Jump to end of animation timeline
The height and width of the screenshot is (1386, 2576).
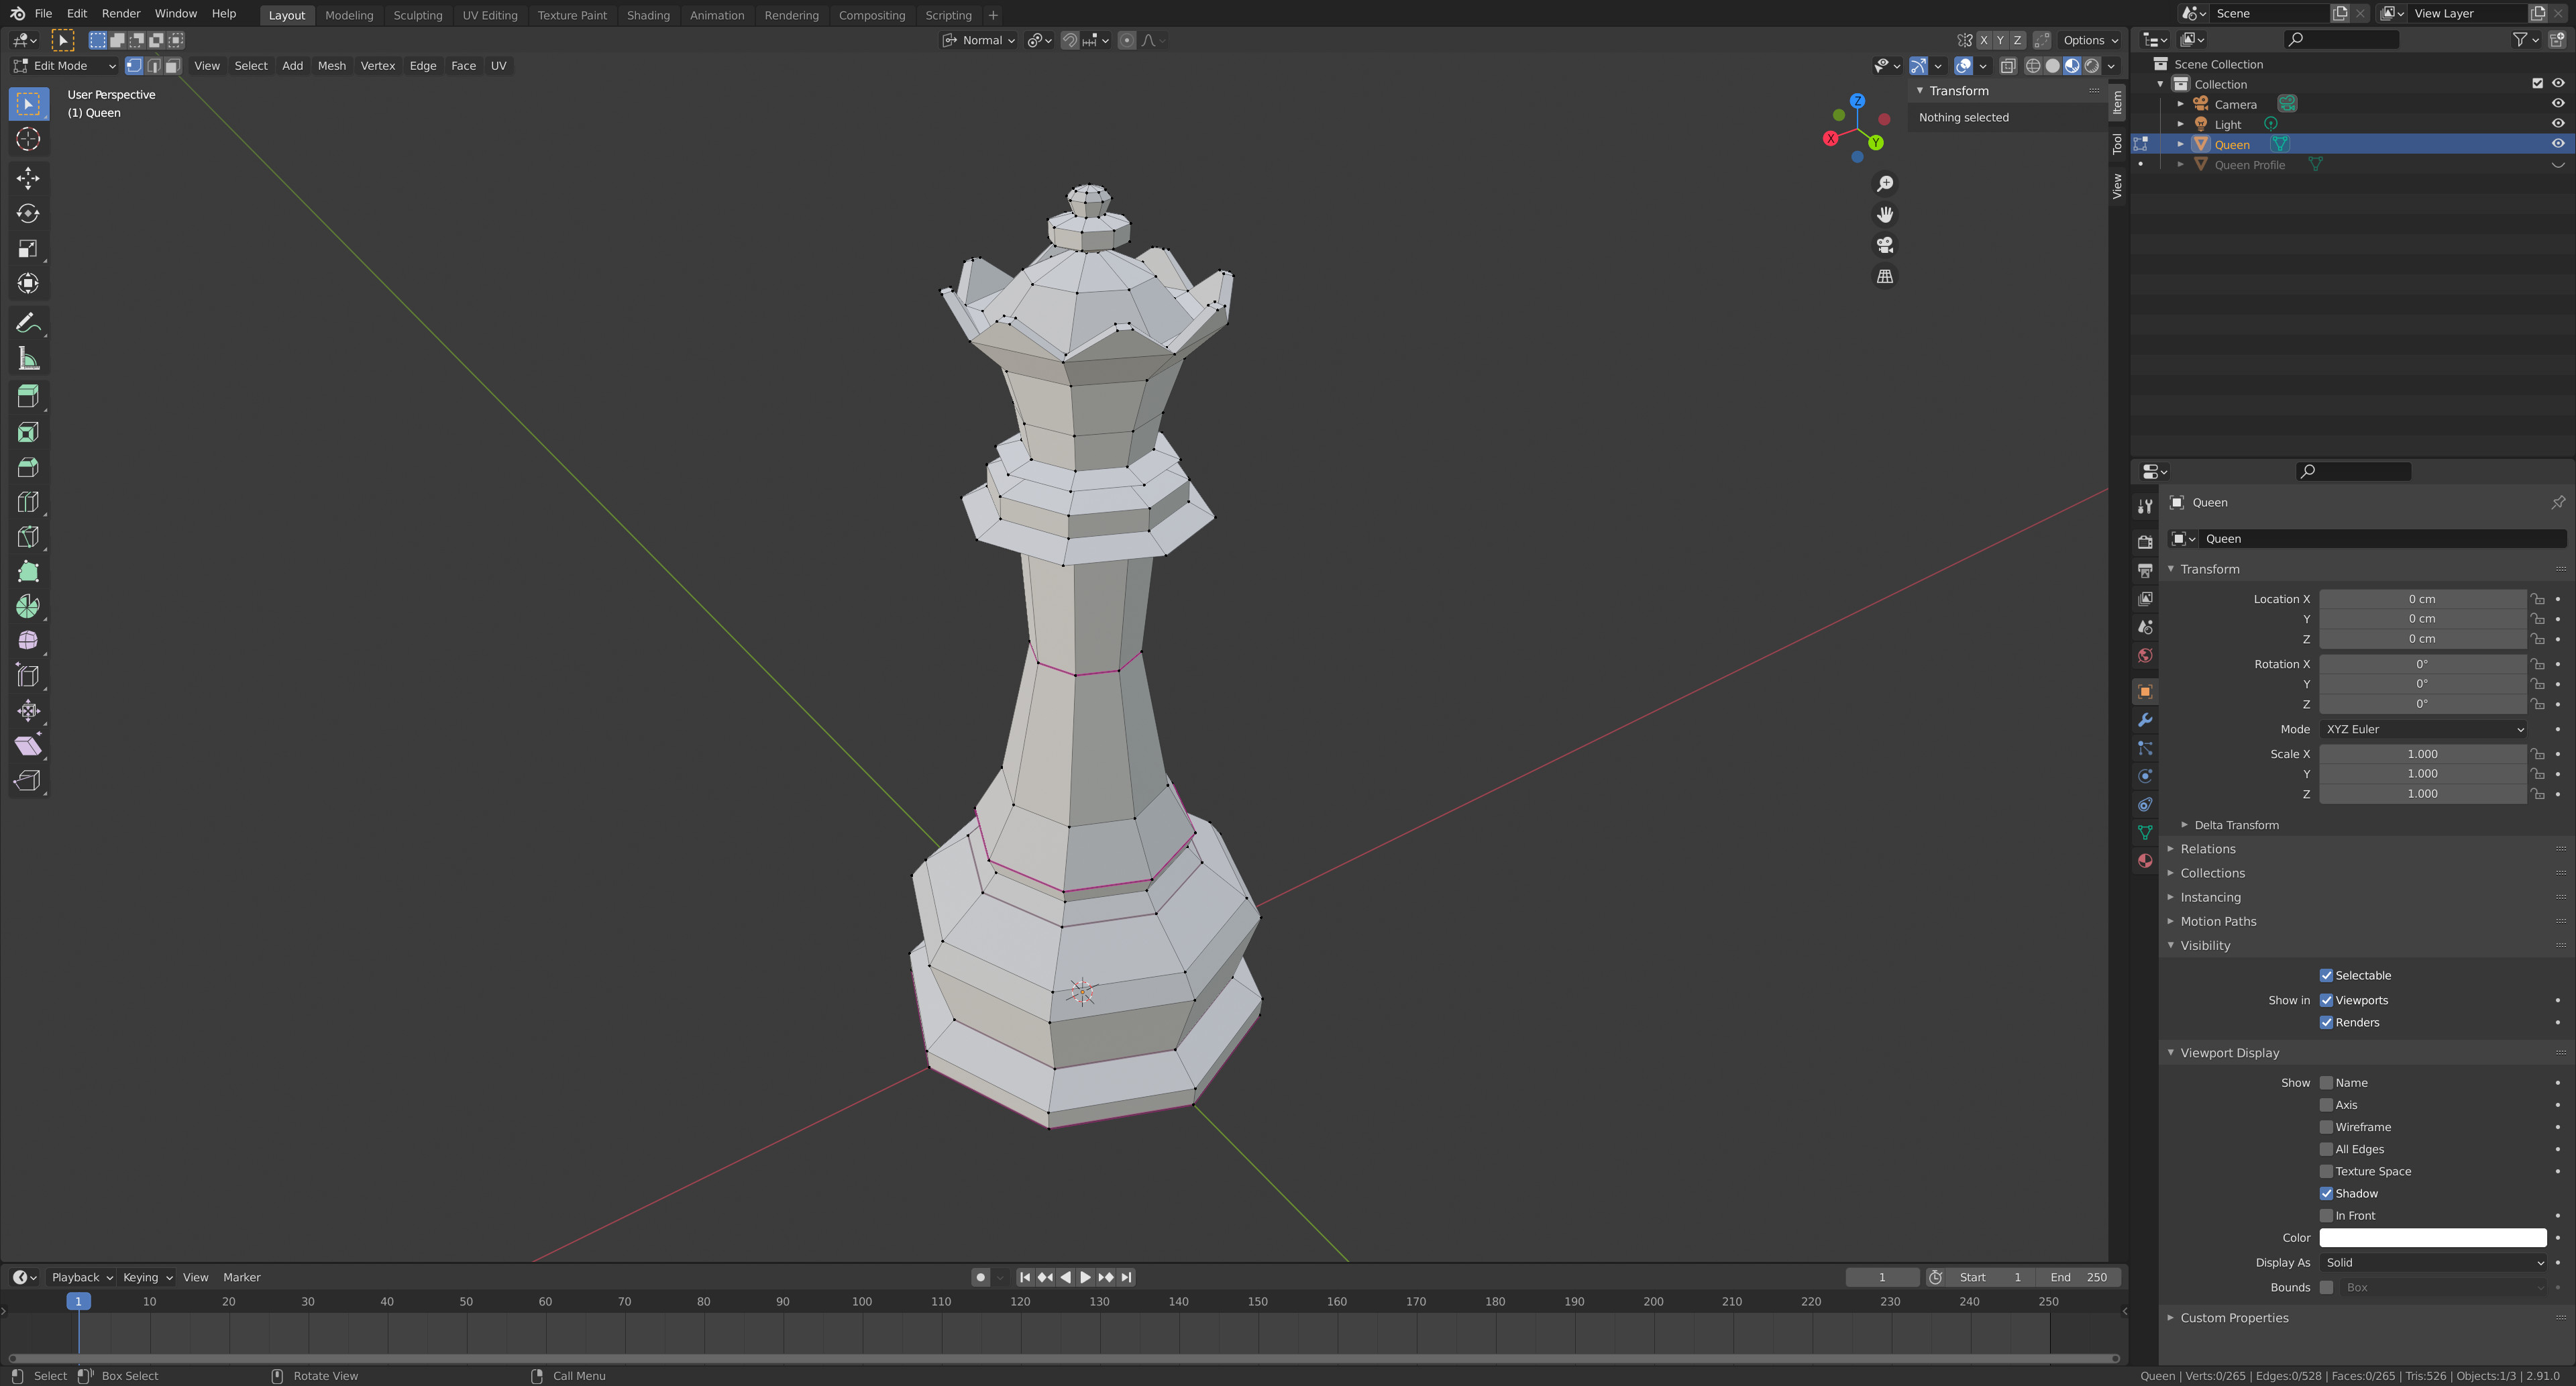click(x=1127, y=1277)
